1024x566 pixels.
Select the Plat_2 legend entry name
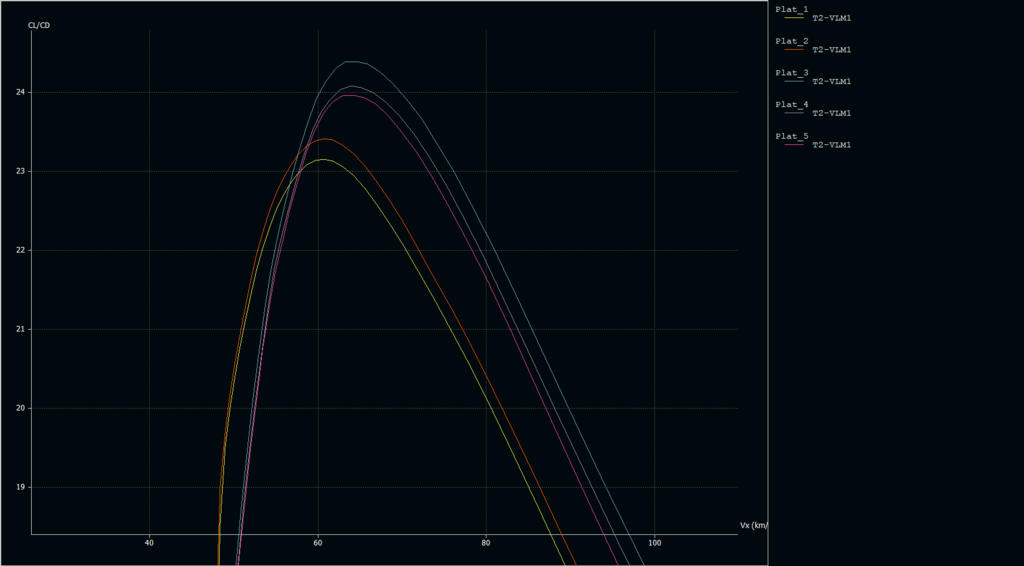(792, 41)
